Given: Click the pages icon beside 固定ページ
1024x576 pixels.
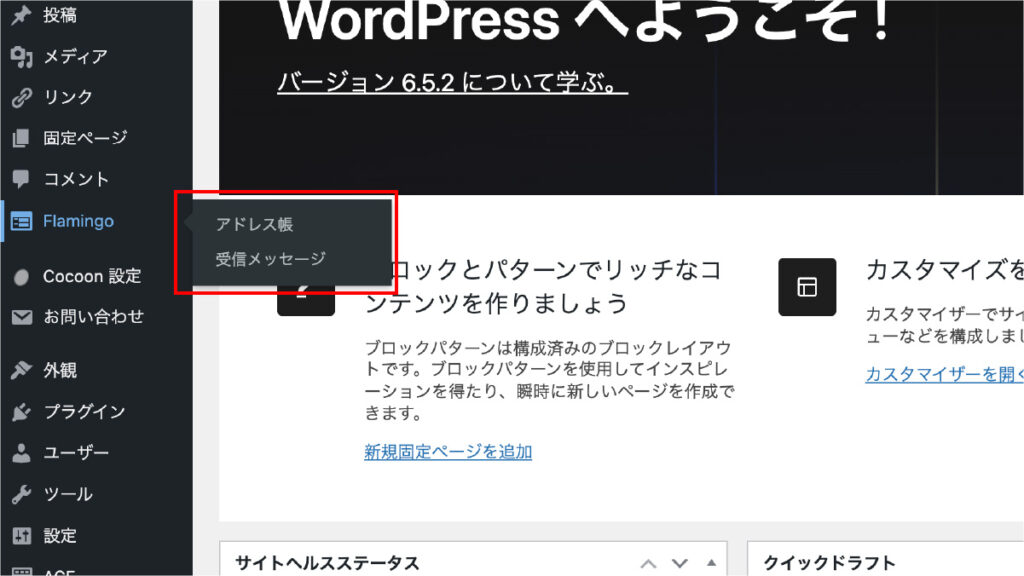Looking at the screenshot, I should point(21,139).
